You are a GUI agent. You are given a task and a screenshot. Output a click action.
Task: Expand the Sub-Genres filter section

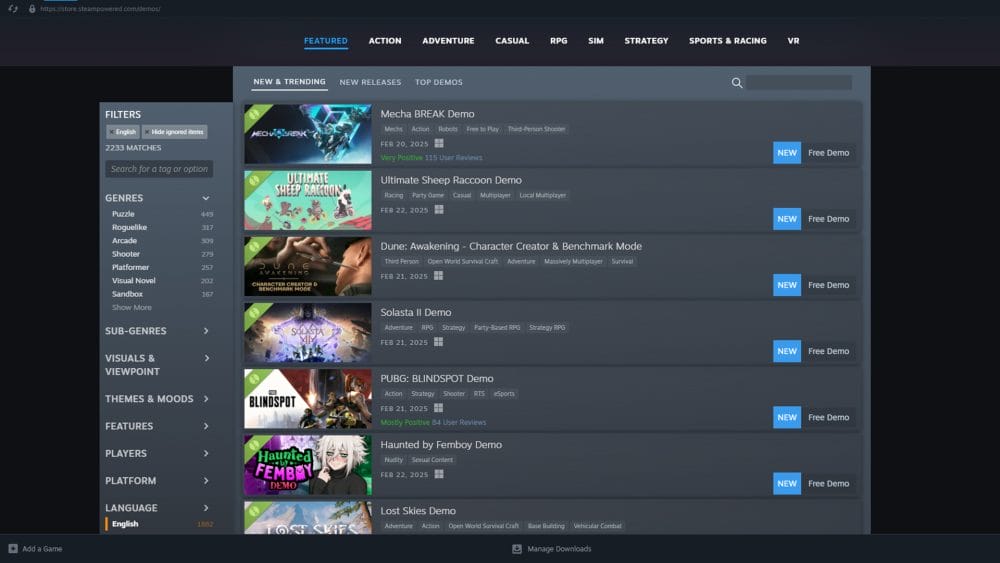click(x=206, y=331)
